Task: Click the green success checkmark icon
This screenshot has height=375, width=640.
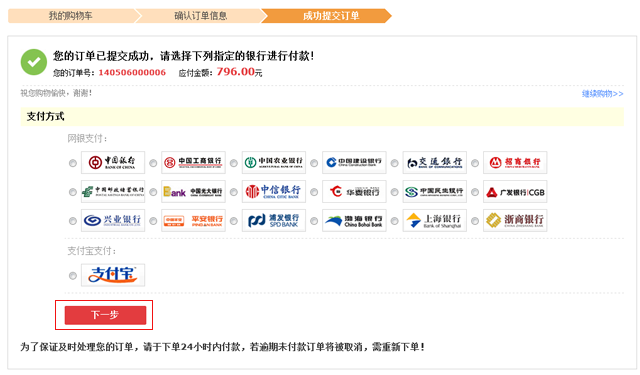Action: click(x=34, y=62)
